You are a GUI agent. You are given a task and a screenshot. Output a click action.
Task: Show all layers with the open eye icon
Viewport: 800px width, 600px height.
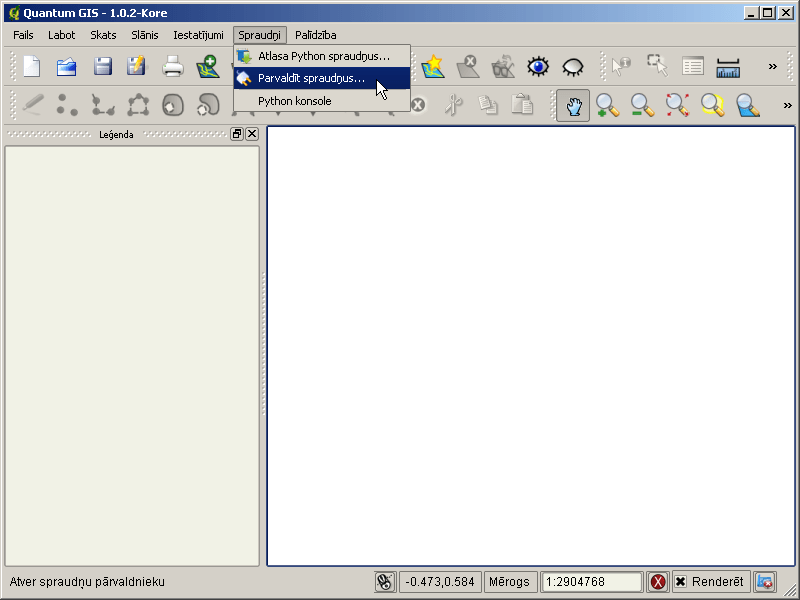538,66
